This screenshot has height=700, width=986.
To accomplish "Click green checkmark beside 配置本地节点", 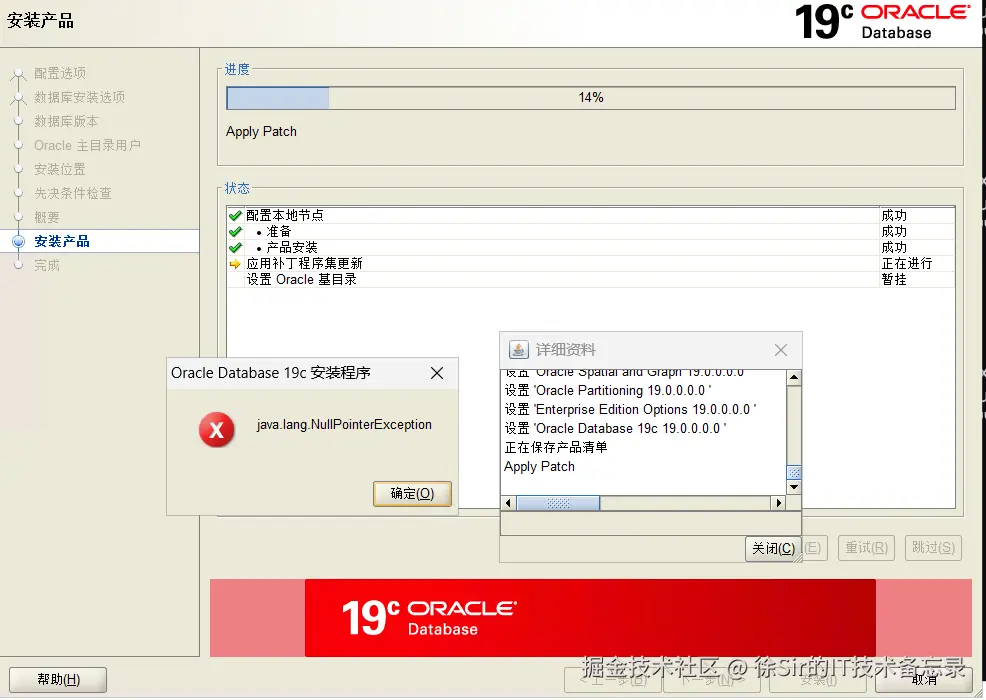I will click(x=235, y=216).
